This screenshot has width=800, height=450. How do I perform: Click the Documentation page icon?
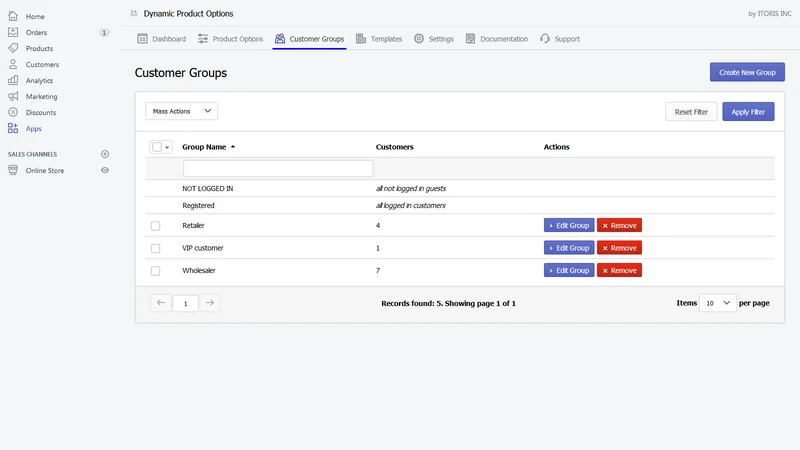click(470, 39)
